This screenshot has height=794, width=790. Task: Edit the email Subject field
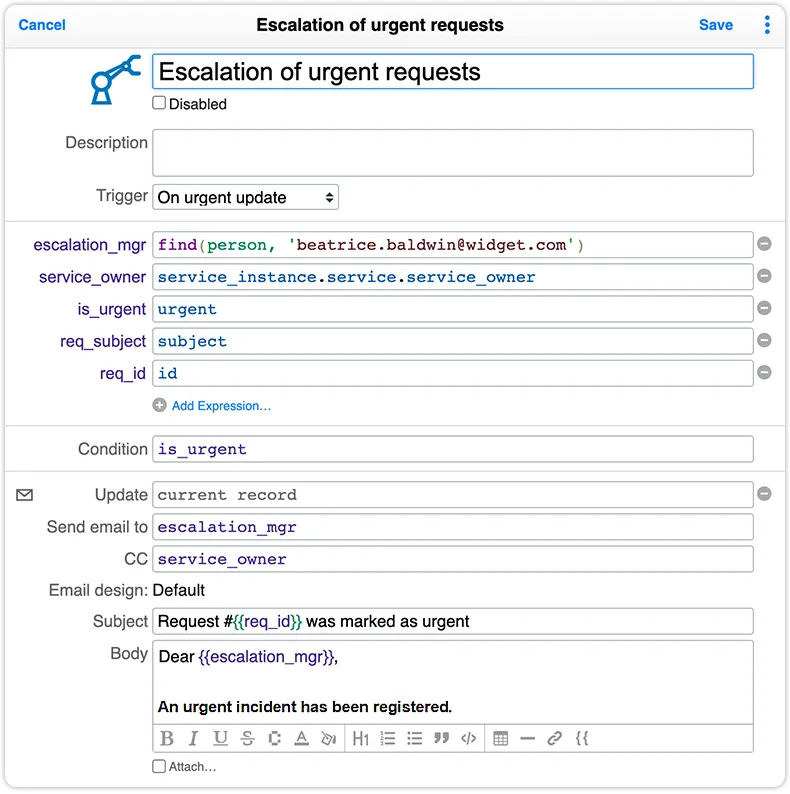pos(453,621)
